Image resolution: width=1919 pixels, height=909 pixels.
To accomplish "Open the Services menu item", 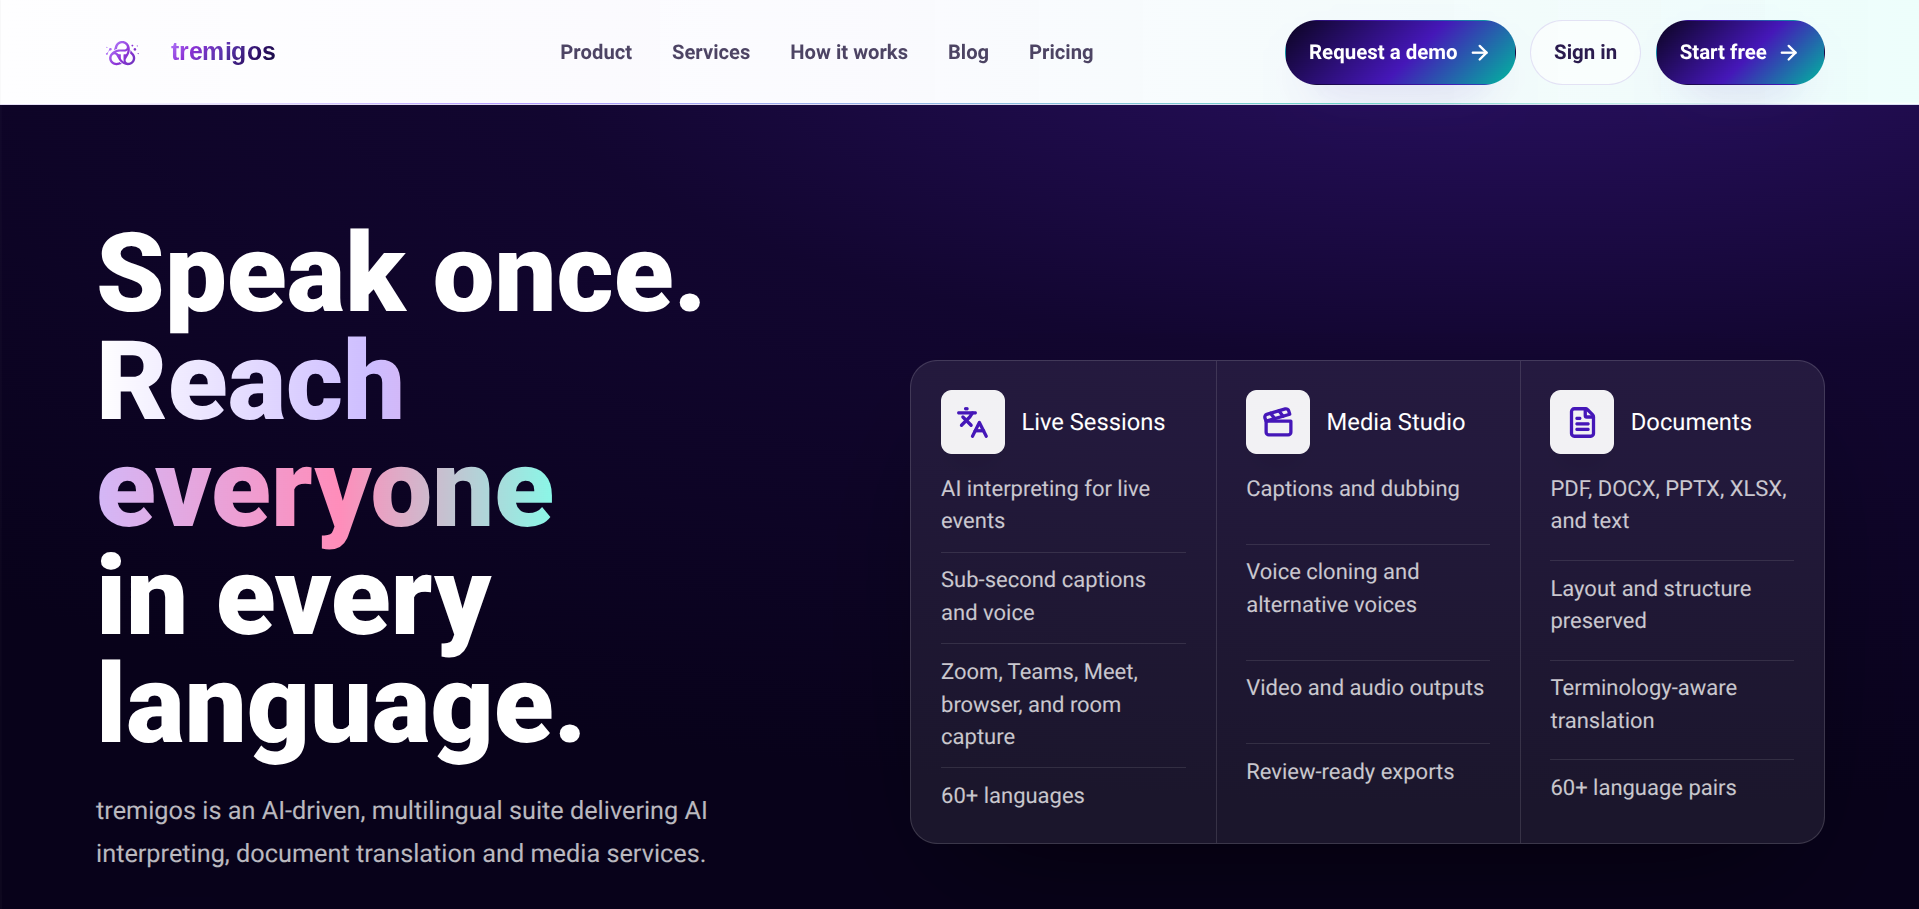I will pos(711,52).
